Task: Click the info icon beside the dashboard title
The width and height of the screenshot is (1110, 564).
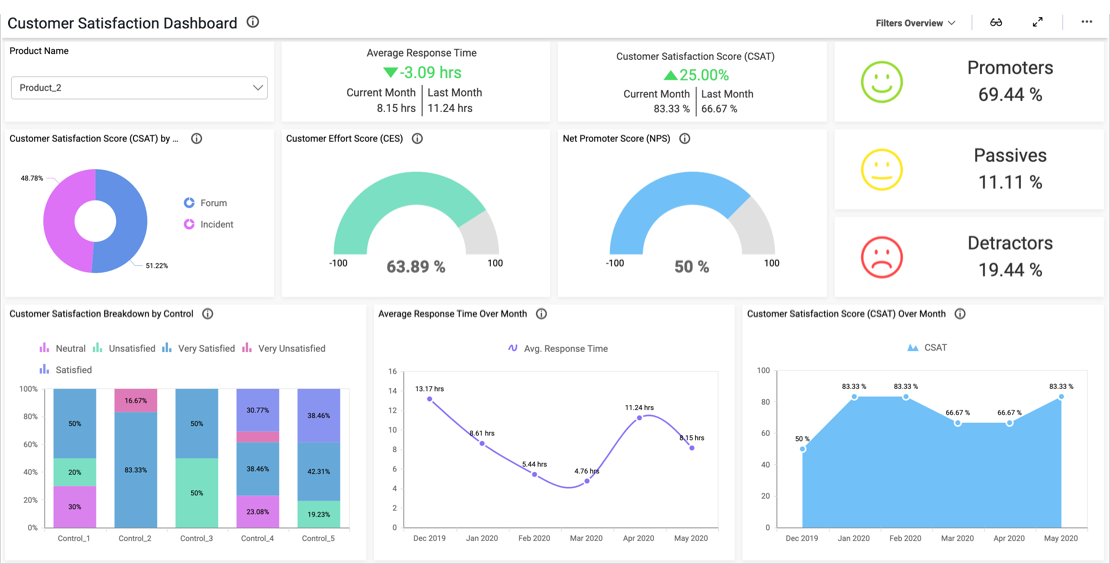Action: pos(253,22)
